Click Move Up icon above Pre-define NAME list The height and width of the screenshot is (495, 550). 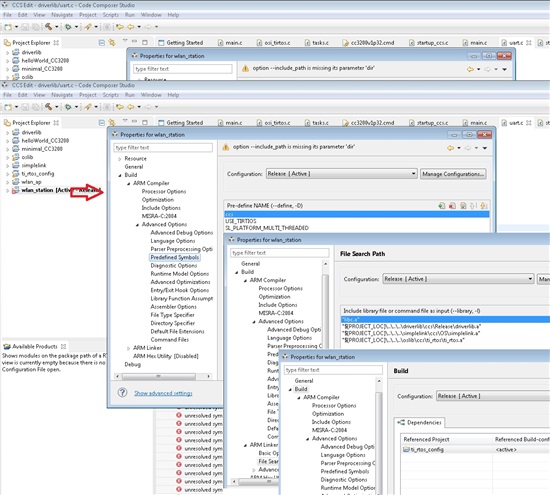(x=473, y=206)
